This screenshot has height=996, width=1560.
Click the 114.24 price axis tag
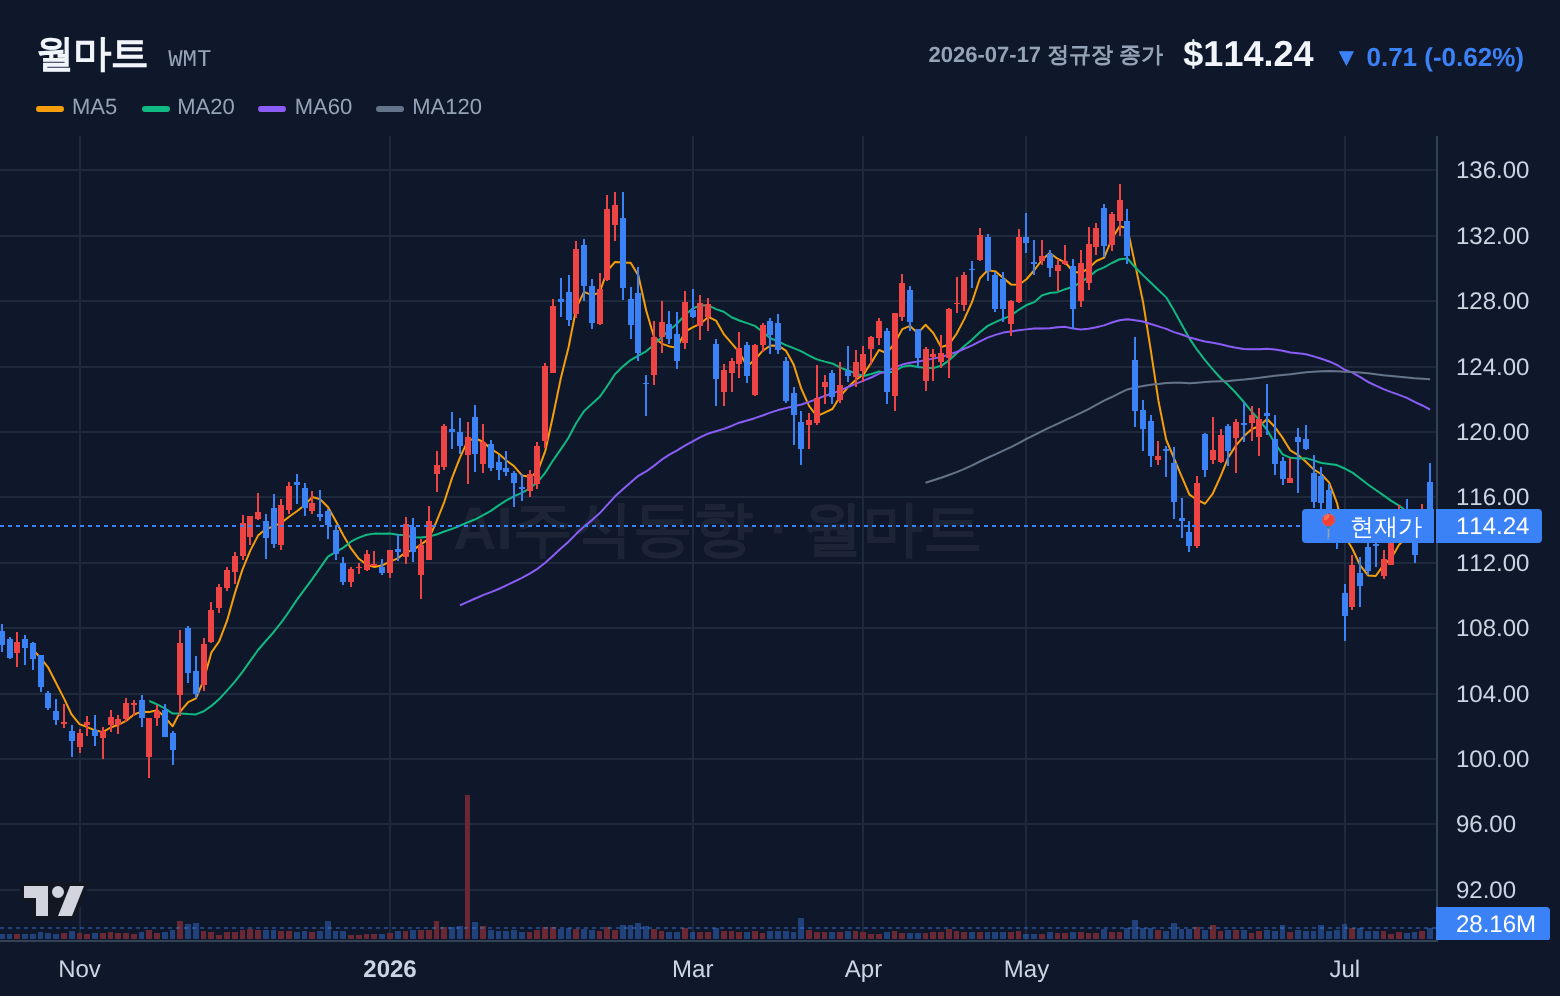coord(1490,526)
